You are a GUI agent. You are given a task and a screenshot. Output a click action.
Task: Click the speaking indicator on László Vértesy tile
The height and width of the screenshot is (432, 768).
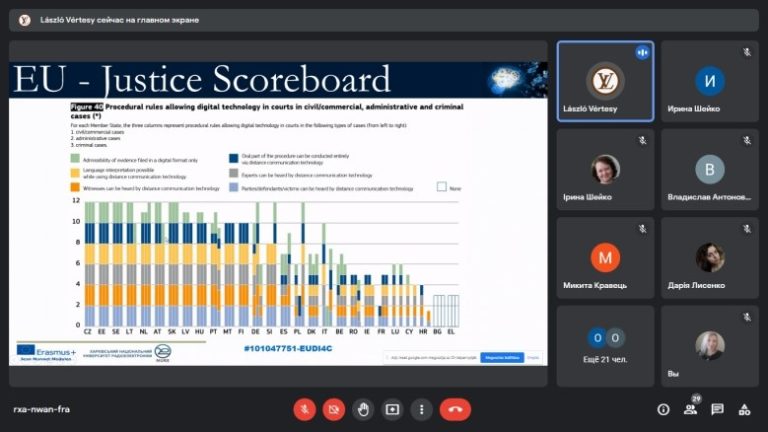[x=642, y=52]
